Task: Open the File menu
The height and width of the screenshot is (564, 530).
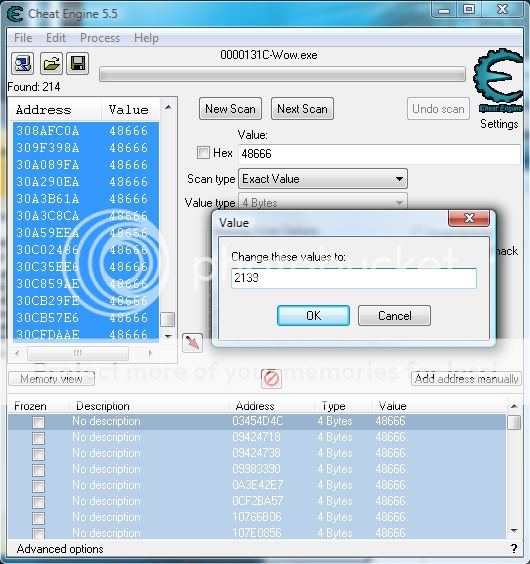Action: (x=23, y=38)
